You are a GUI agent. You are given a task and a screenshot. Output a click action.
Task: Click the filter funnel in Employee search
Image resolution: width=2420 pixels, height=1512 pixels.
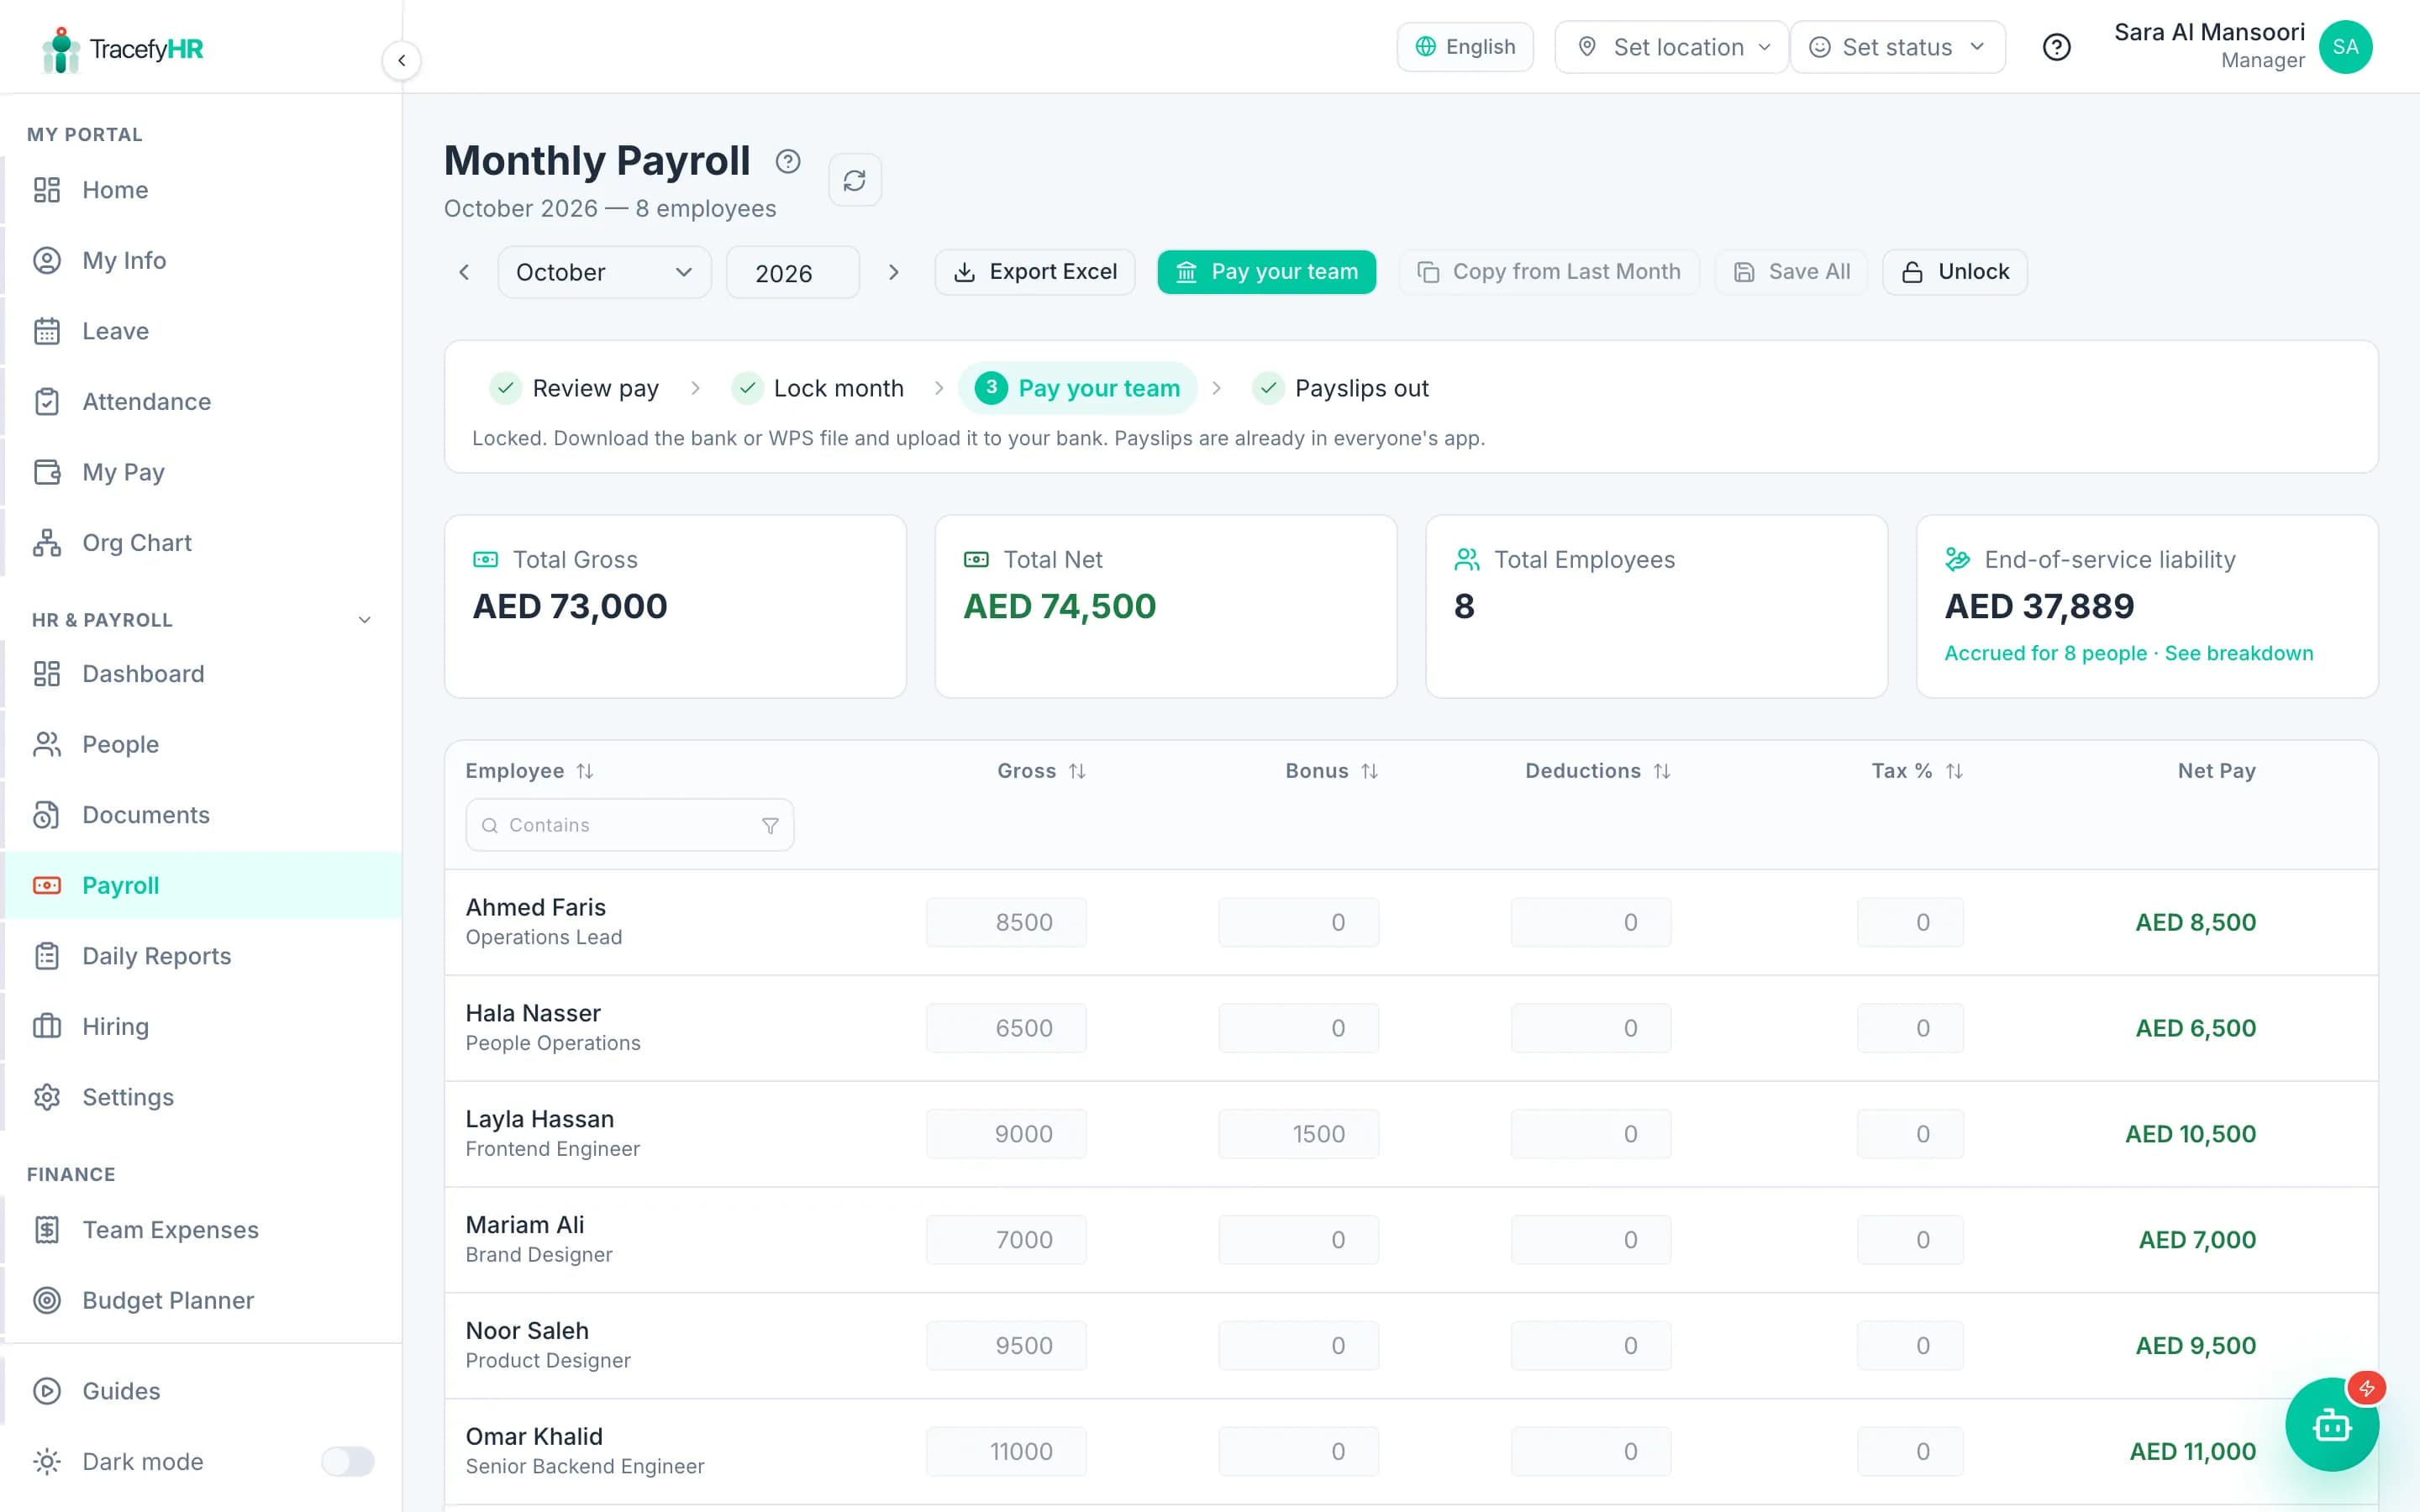coord(770,825)
